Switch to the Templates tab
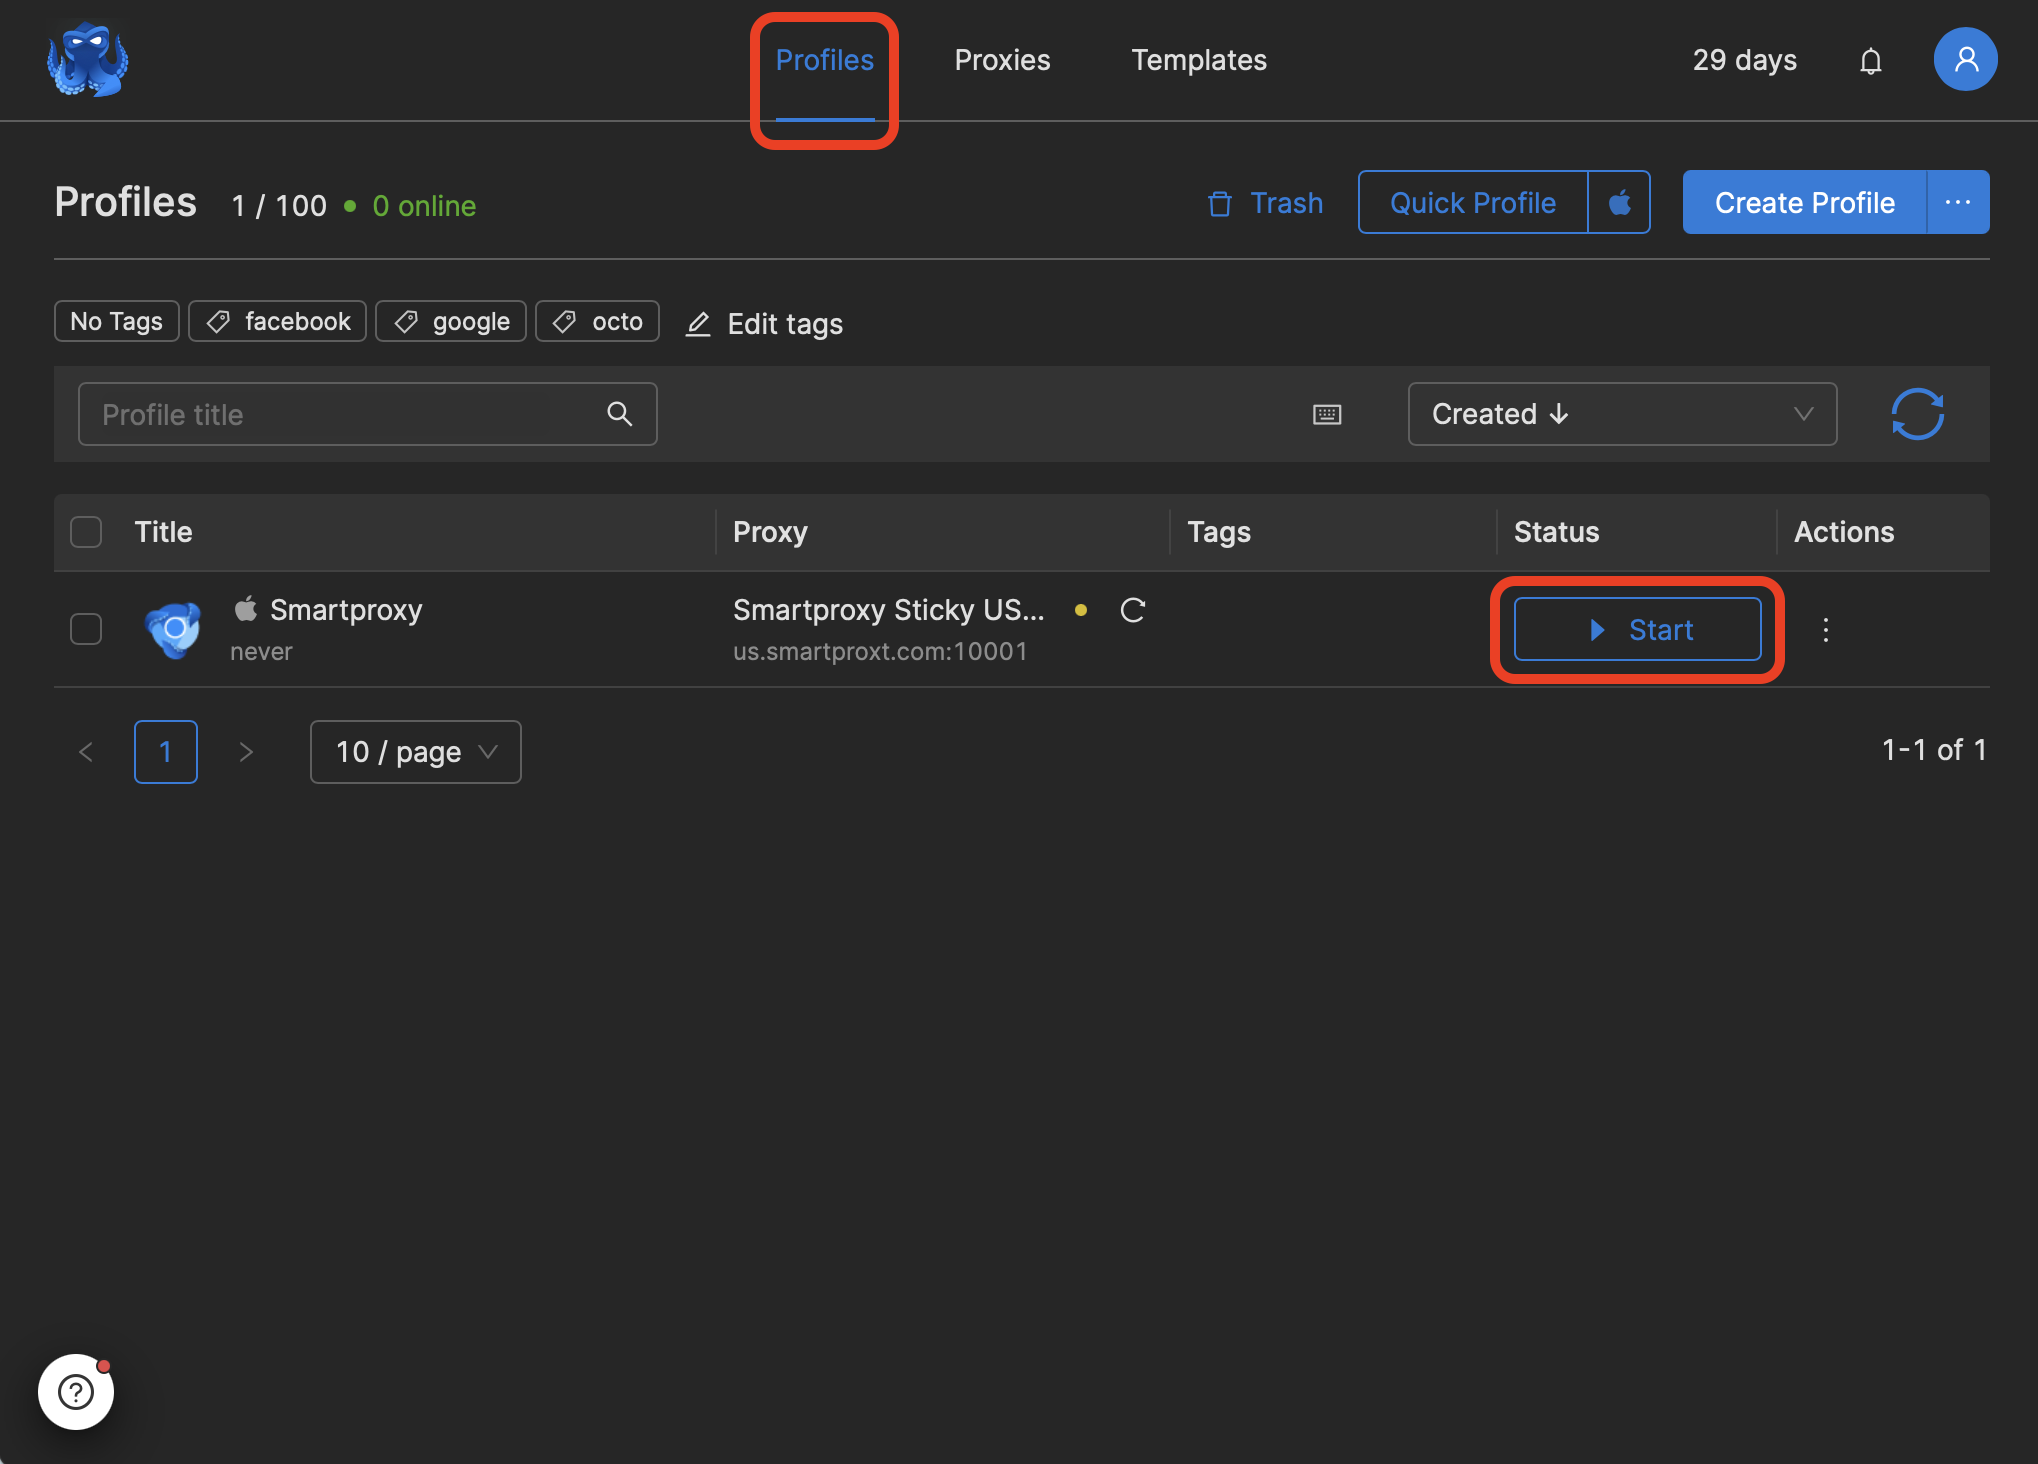 (x=1199, y=60)
